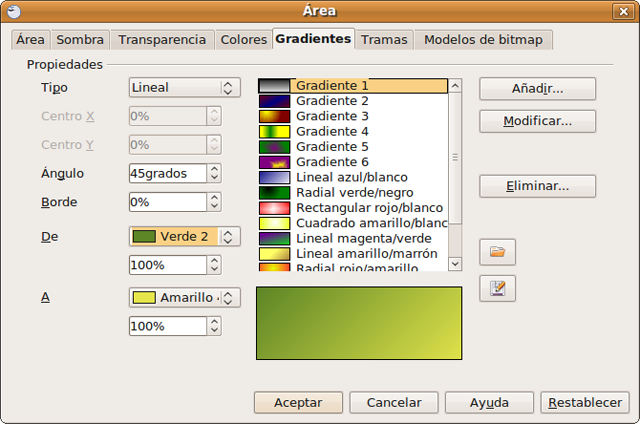The height and width of the screenshot is (424, 640).
Task: Click the gradient list scroll down arrow
Action: click(x=455, y=263)
